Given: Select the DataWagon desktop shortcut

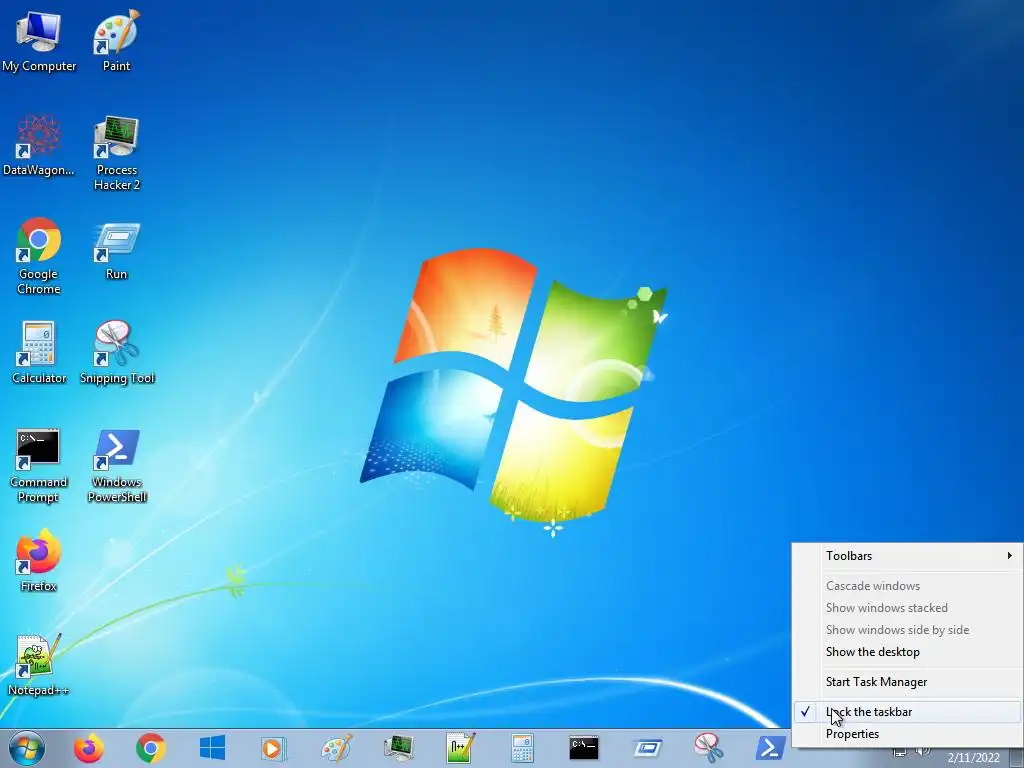Looking at the screenshot, I should click(x=39, y=145).
